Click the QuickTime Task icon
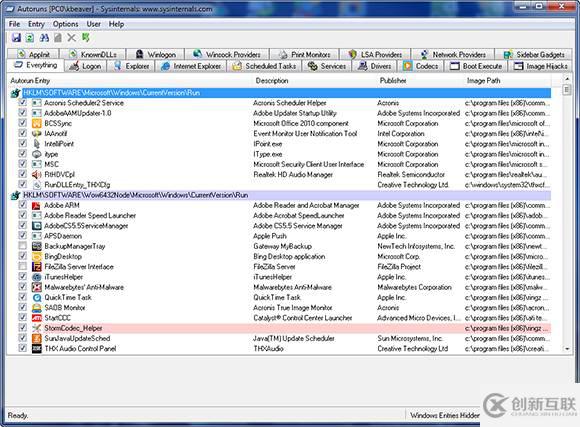The width and height of the screenshot is (580, 427). [x=37, y=297]
